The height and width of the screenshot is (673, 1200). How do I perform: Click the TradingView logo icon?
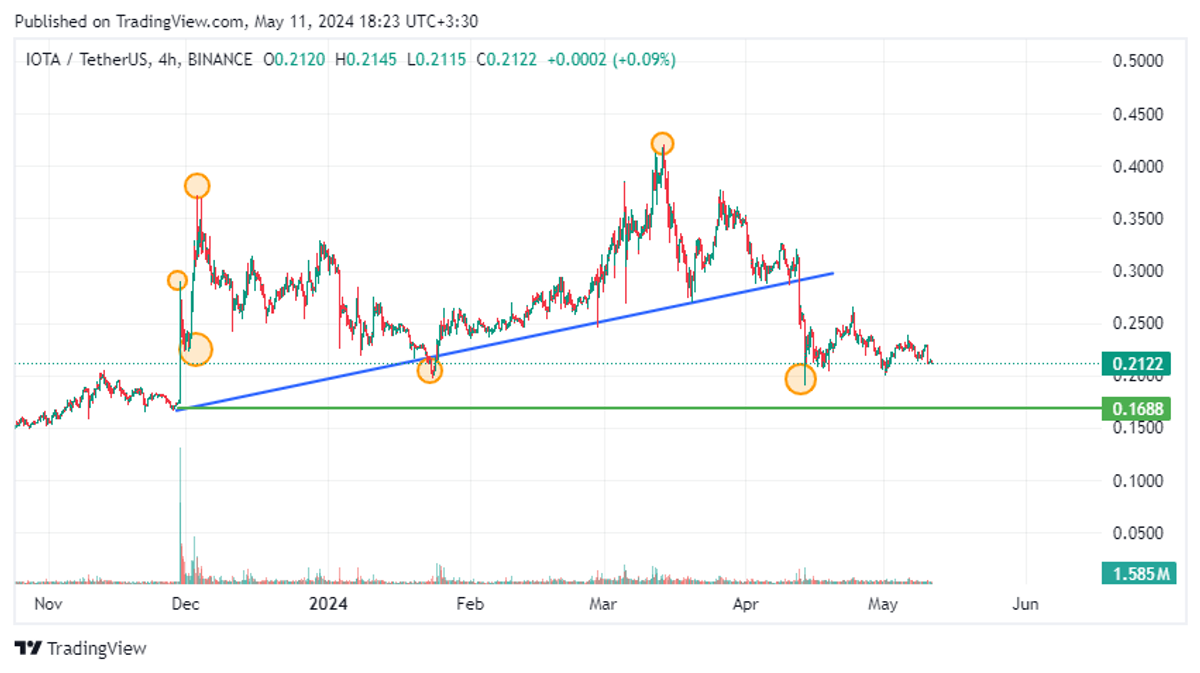pos(28,648)
